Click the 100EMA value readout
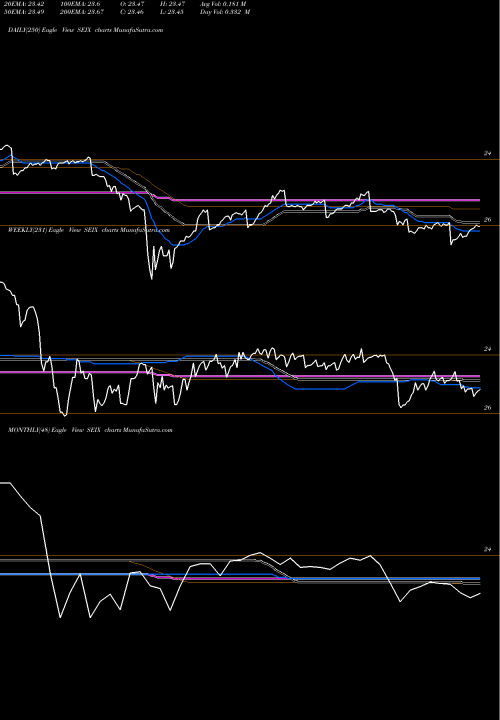 coord(79,4)
